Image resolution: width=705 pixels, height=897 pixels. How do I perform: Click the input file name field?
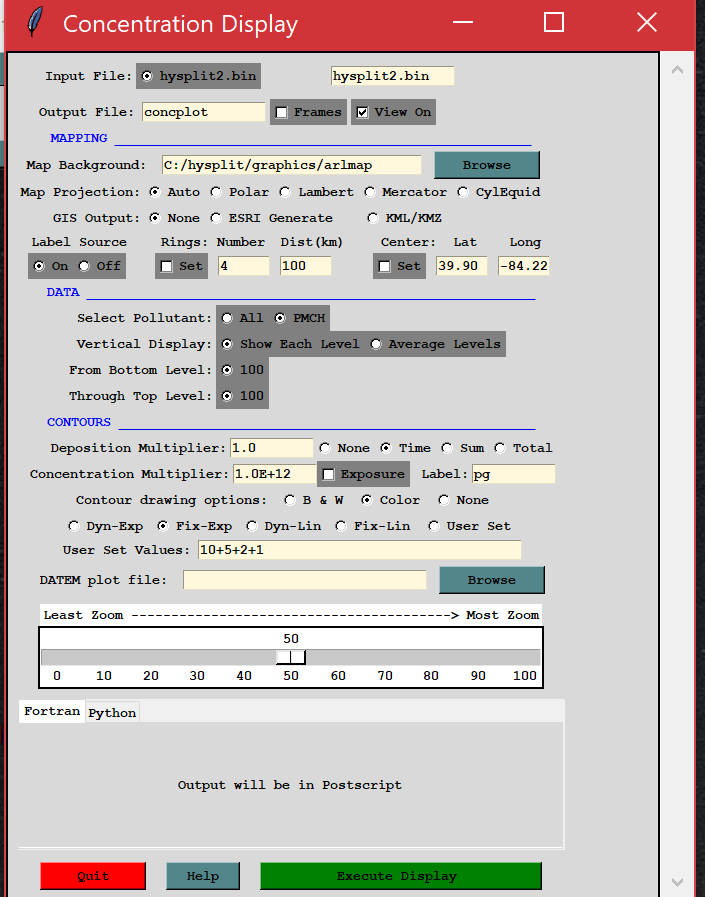(x=392, y=76)
